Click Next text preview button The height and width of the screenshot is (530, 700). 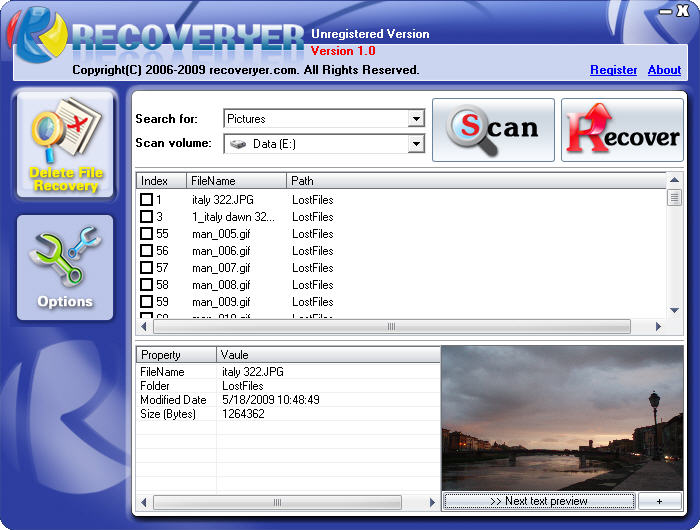click(539, 501)
